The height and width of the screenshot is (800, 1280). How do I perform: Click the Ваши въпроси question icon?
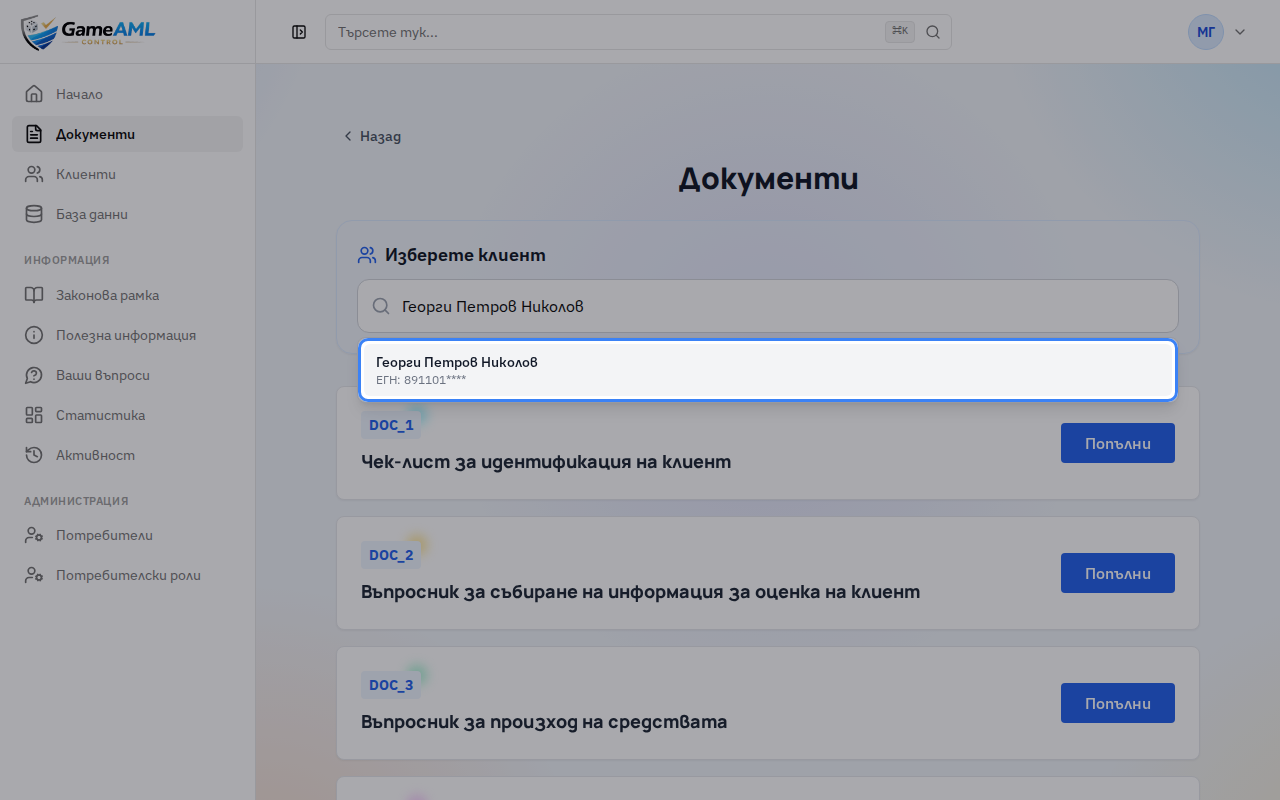click(34, 375)
